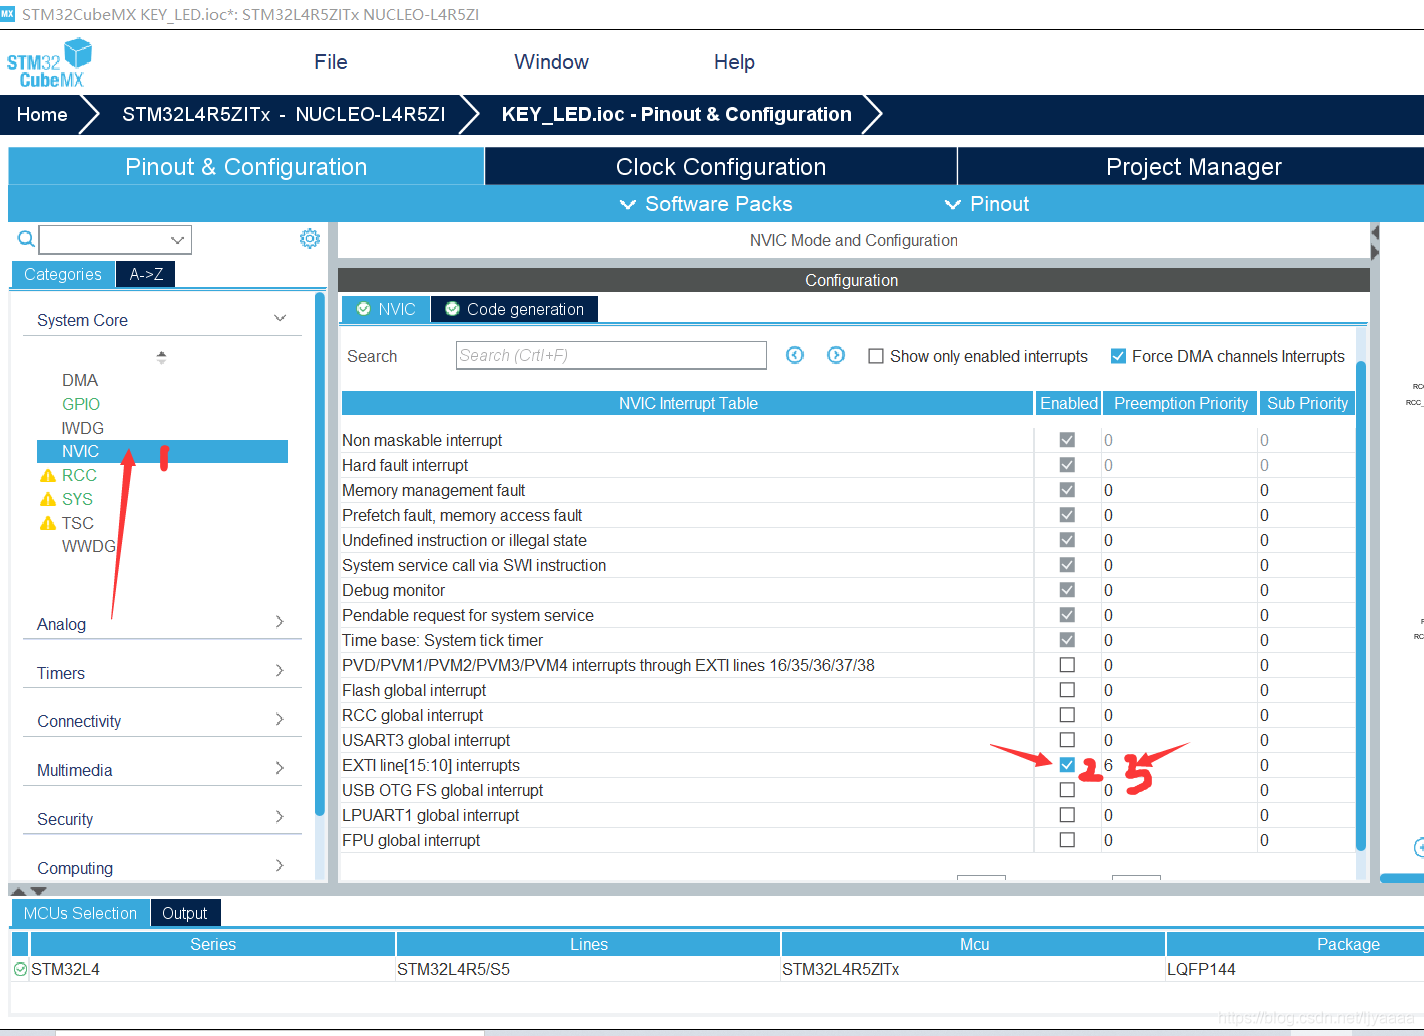This screenshot has width=1424, height=1036.
Task: Collapse the System Core category
Action: pyautogui.click(x=280, y=319)
